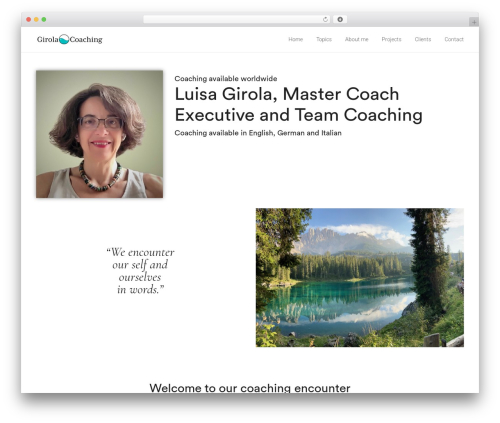Reload page with browser refresh icon

pos(325,20)
